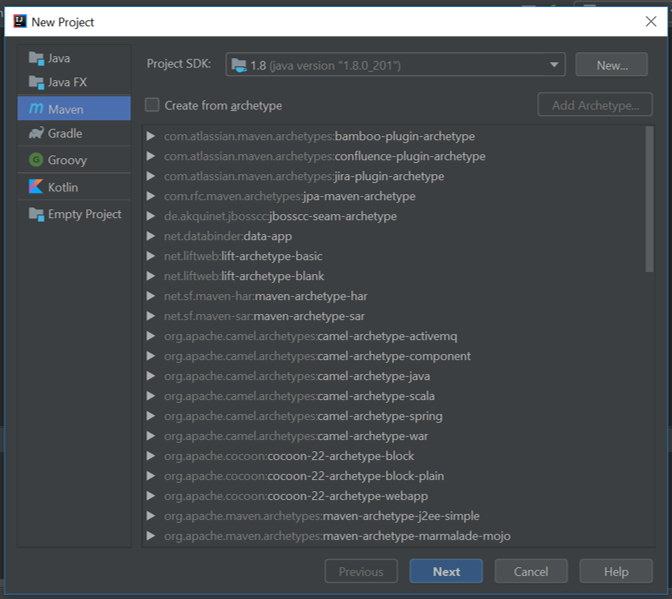Expand jpa-maven-archetype entry
Viewport: 672px width, 599px height.
pos(150,196)
